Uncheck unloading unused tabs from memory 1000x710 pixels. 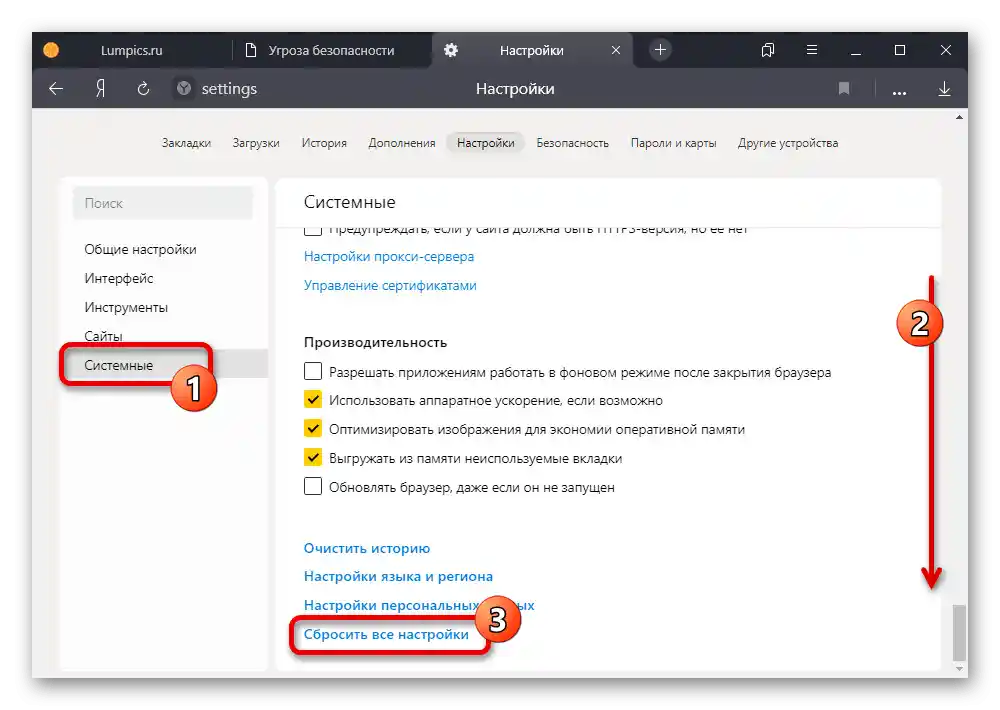coord(313,457)
